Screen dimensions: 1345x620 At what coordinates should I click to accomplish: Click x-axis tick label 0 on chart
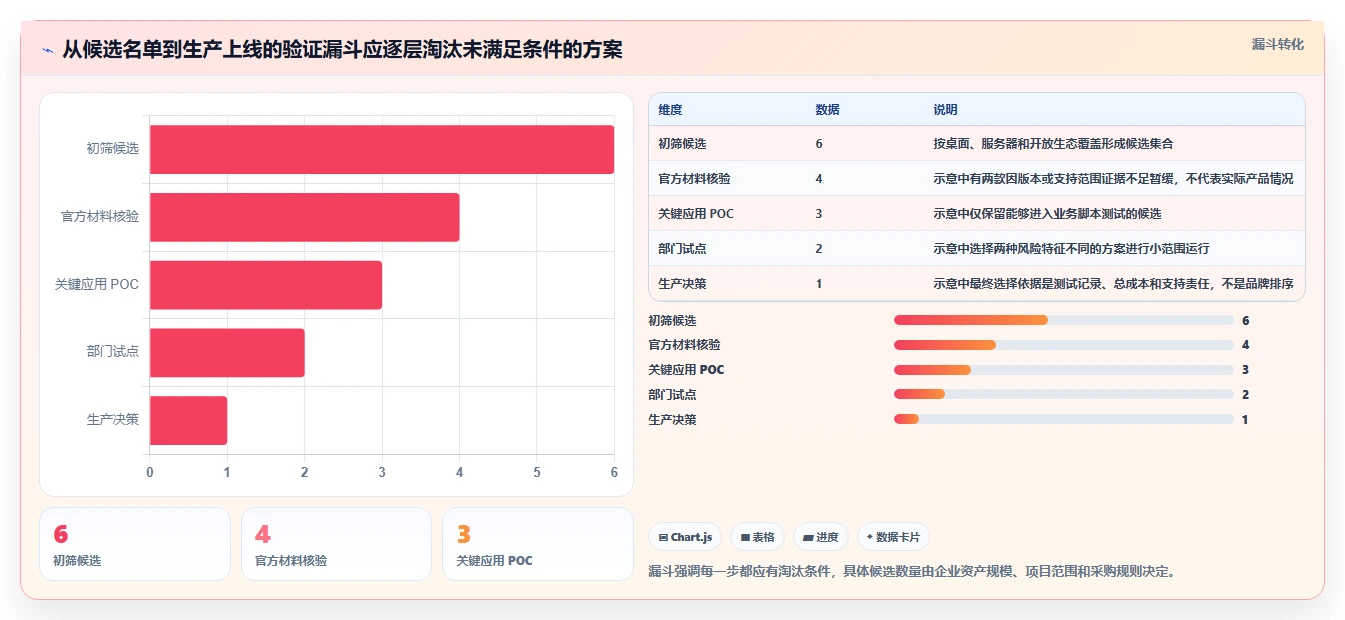point(150,472)
